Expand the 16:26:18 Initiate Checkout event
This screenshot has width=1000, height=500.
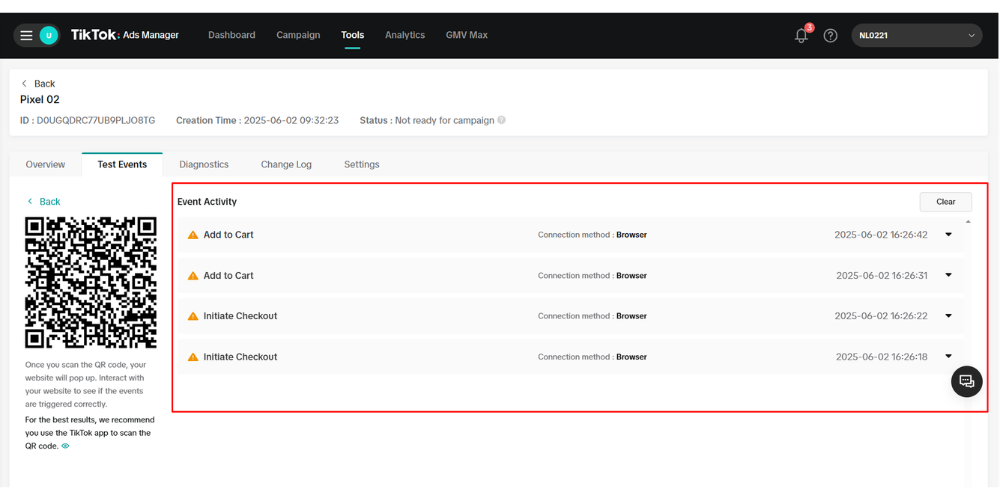pyautogui.click(x=948, y=356)
